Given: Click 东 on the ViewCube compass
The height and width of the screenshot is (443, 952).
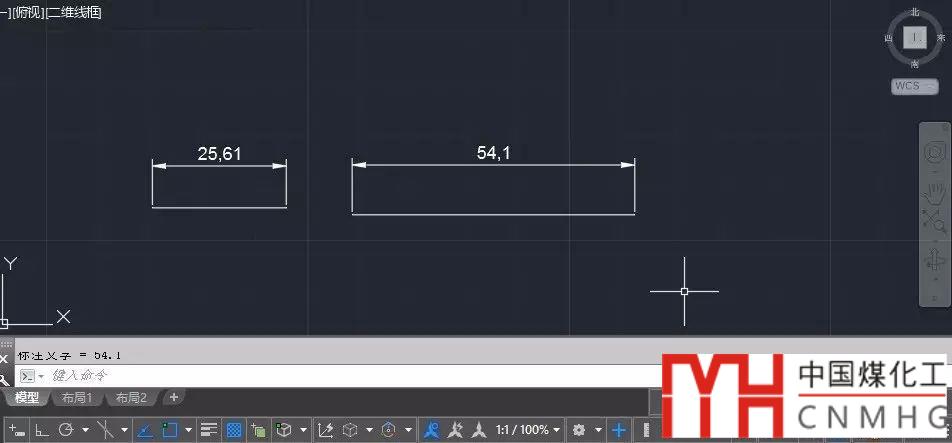Looking at the screenshot, I should click(941, 38).
